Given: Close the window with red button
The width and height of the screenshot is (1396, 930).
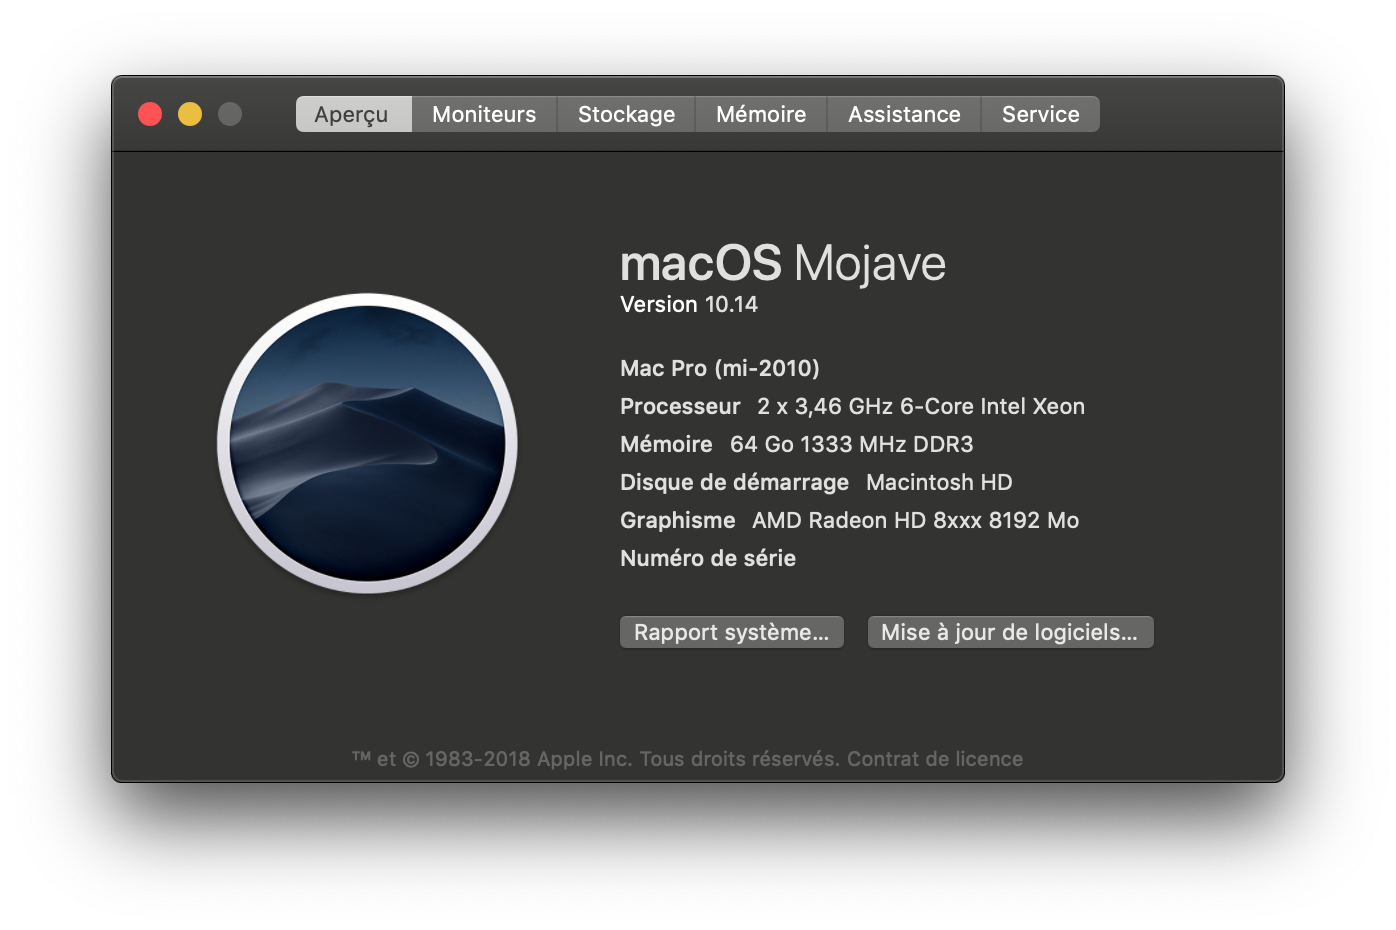Looking at the screenshot, I should (150, 114).
